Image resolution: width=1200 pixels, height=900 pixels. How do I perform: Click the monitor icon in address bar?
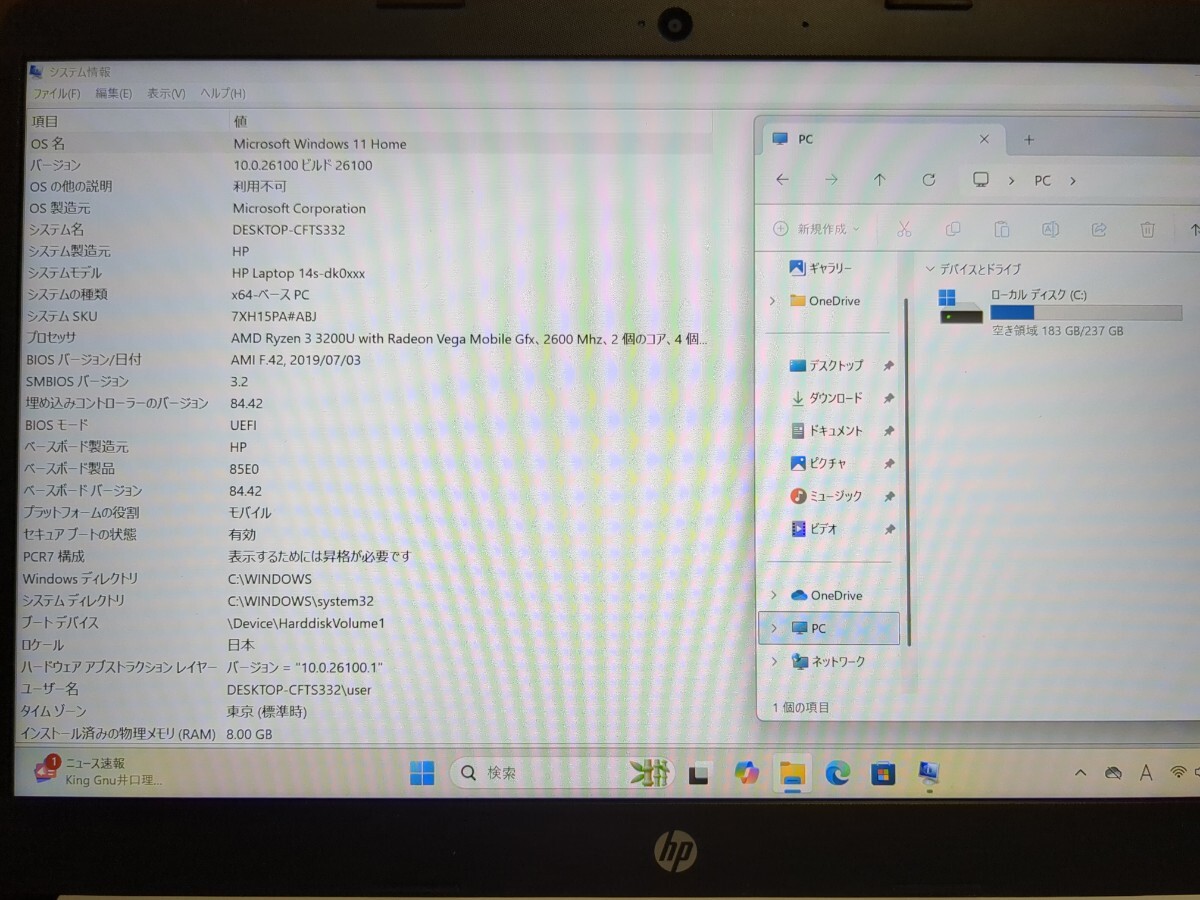pos(981,180)
